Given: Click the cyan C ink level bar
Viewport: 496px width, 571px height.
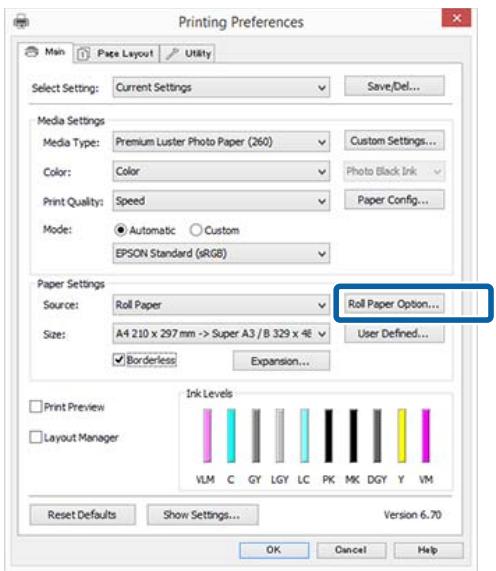Looking at the screenshot, I should tap(231, 436).
